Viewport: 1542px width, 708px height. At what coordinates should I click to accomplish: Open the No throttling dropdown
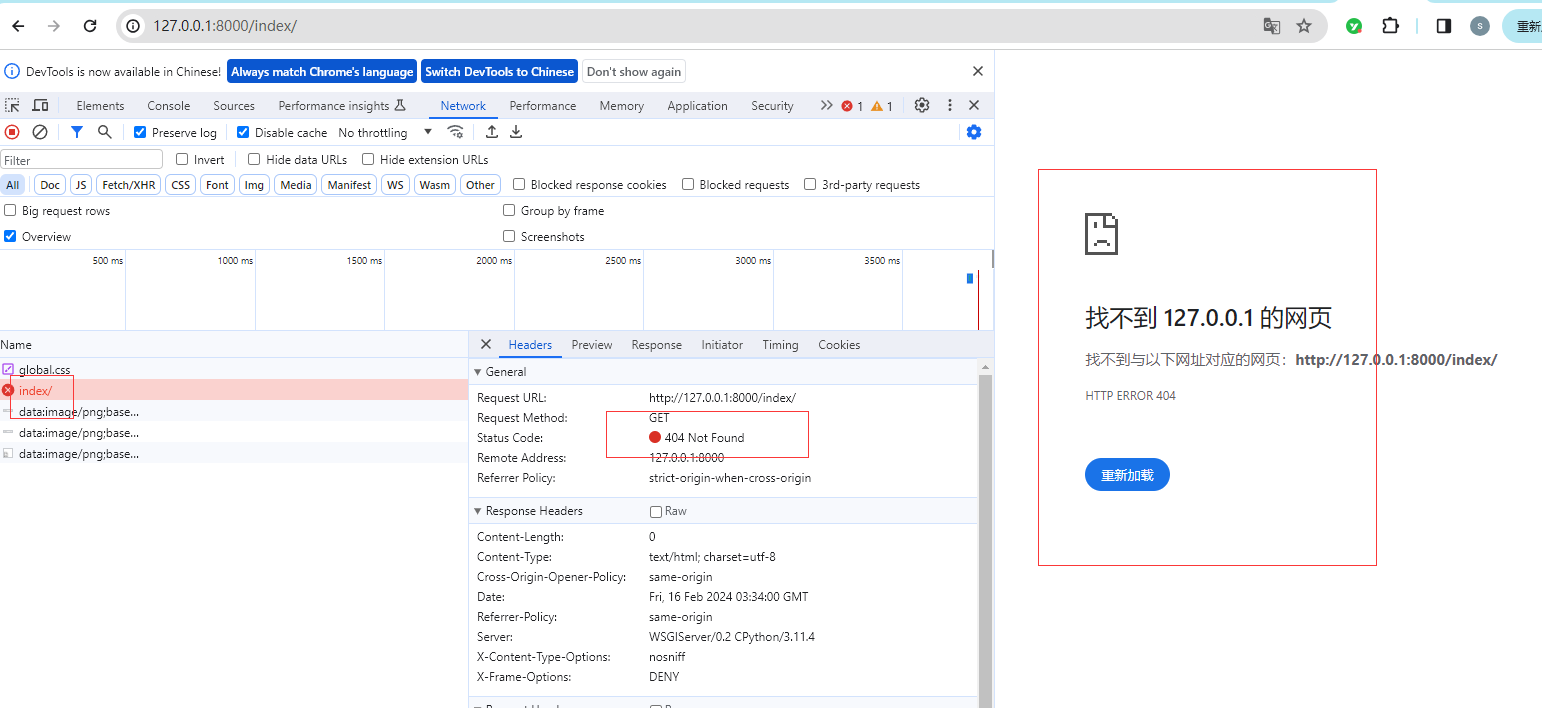385,132
